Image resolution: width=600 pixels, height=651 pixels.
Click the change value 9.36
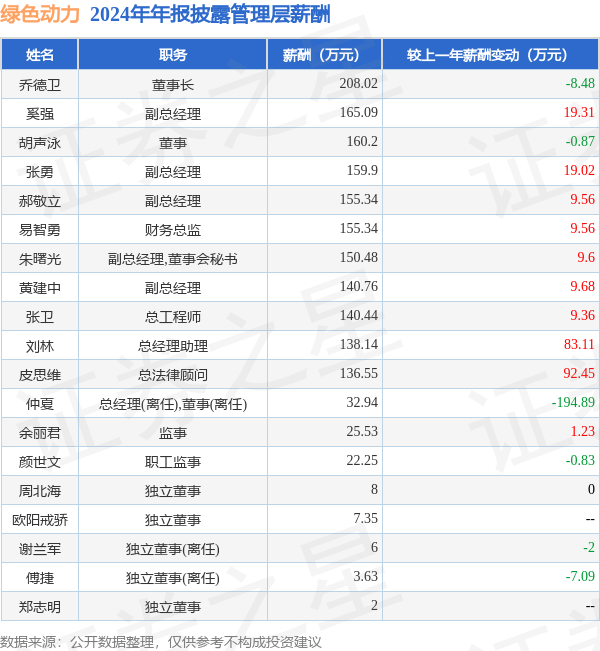(583, 316)
